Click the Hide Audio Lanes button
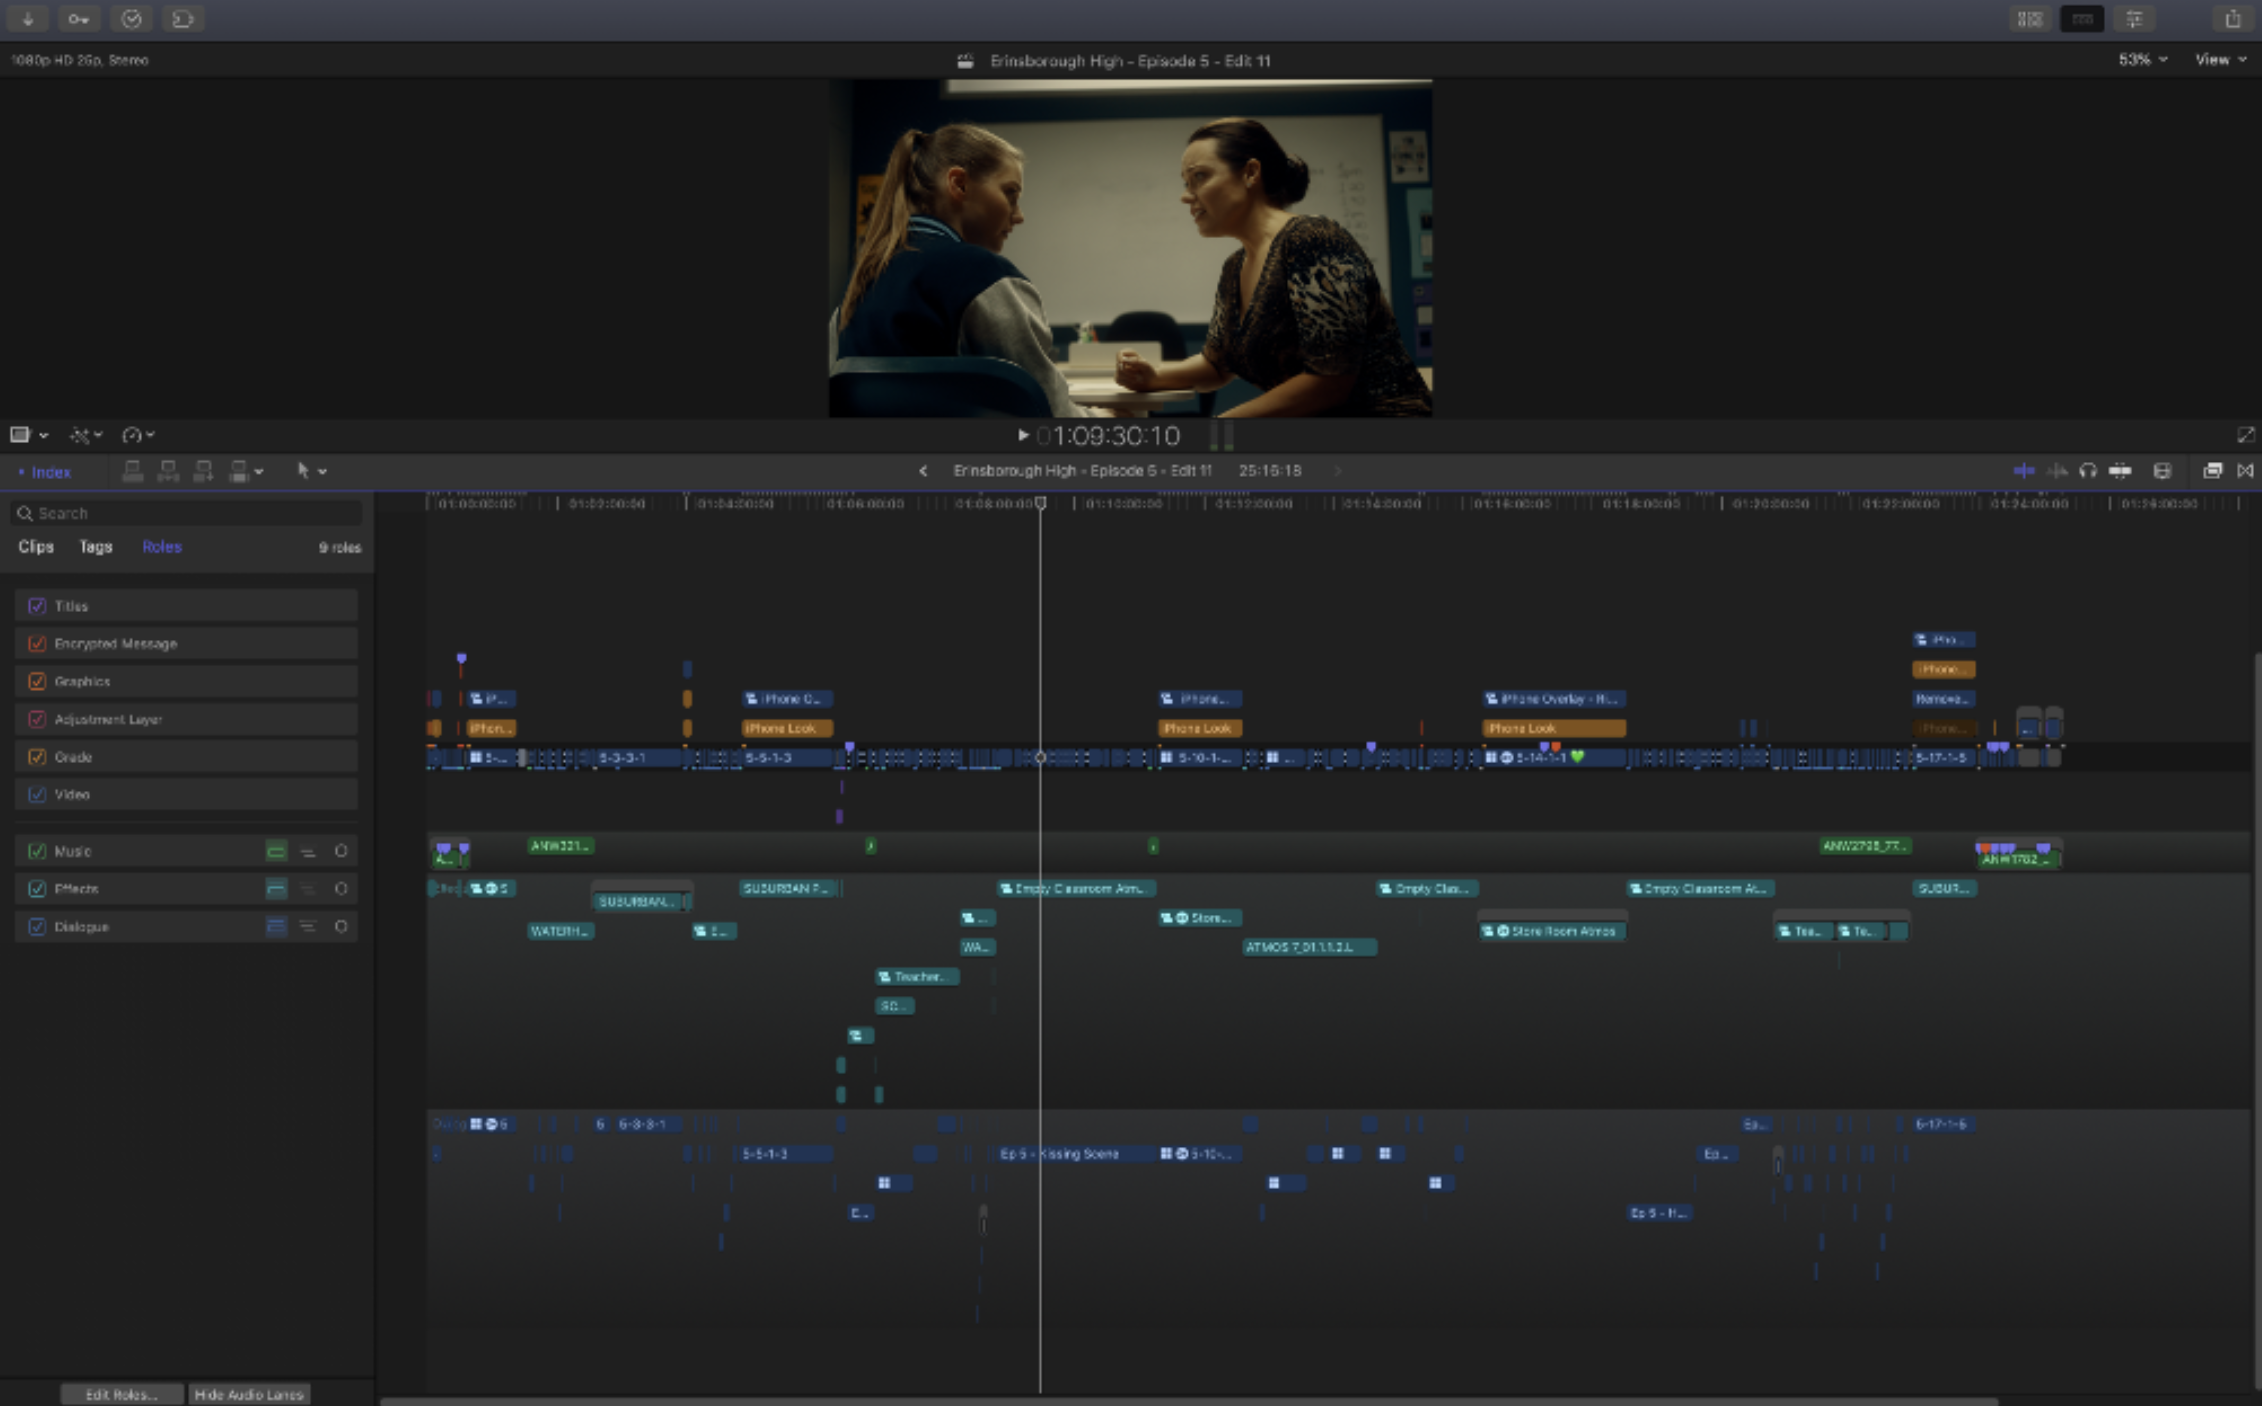This screenshot has width=2262, height=1406. point(249,1394)
